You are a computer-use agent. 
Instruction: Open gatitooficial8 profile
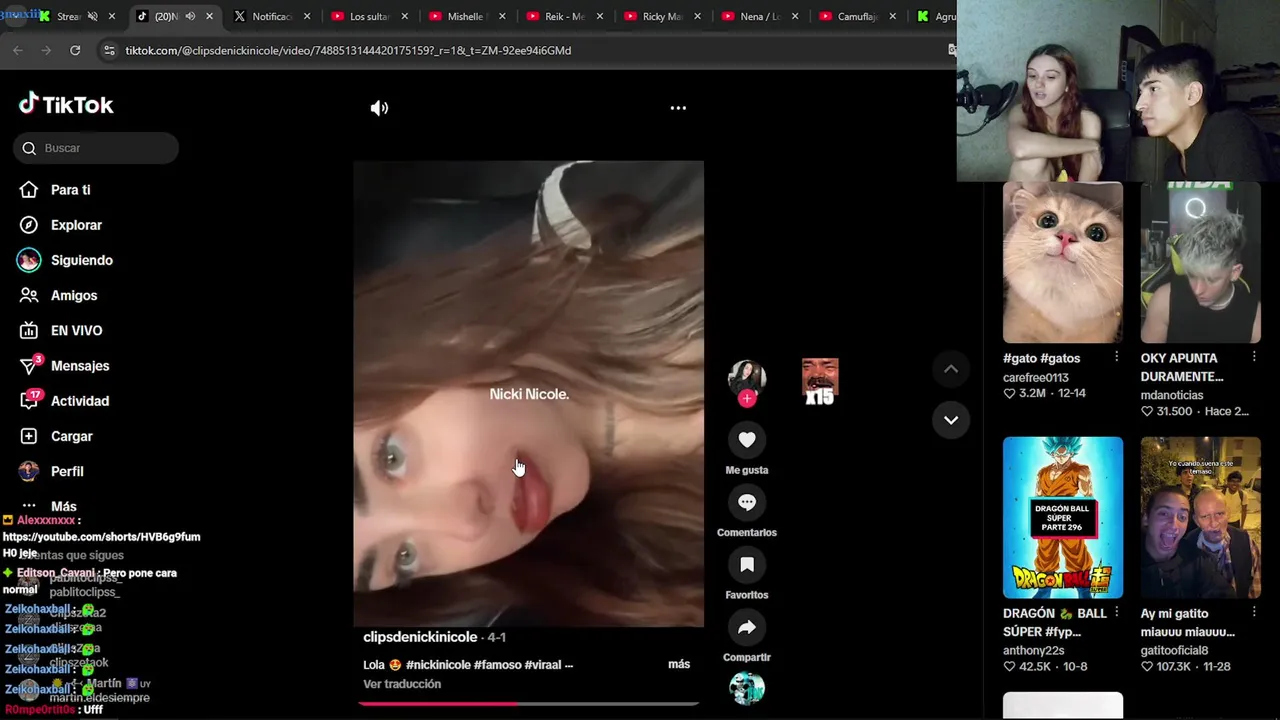1174,650
